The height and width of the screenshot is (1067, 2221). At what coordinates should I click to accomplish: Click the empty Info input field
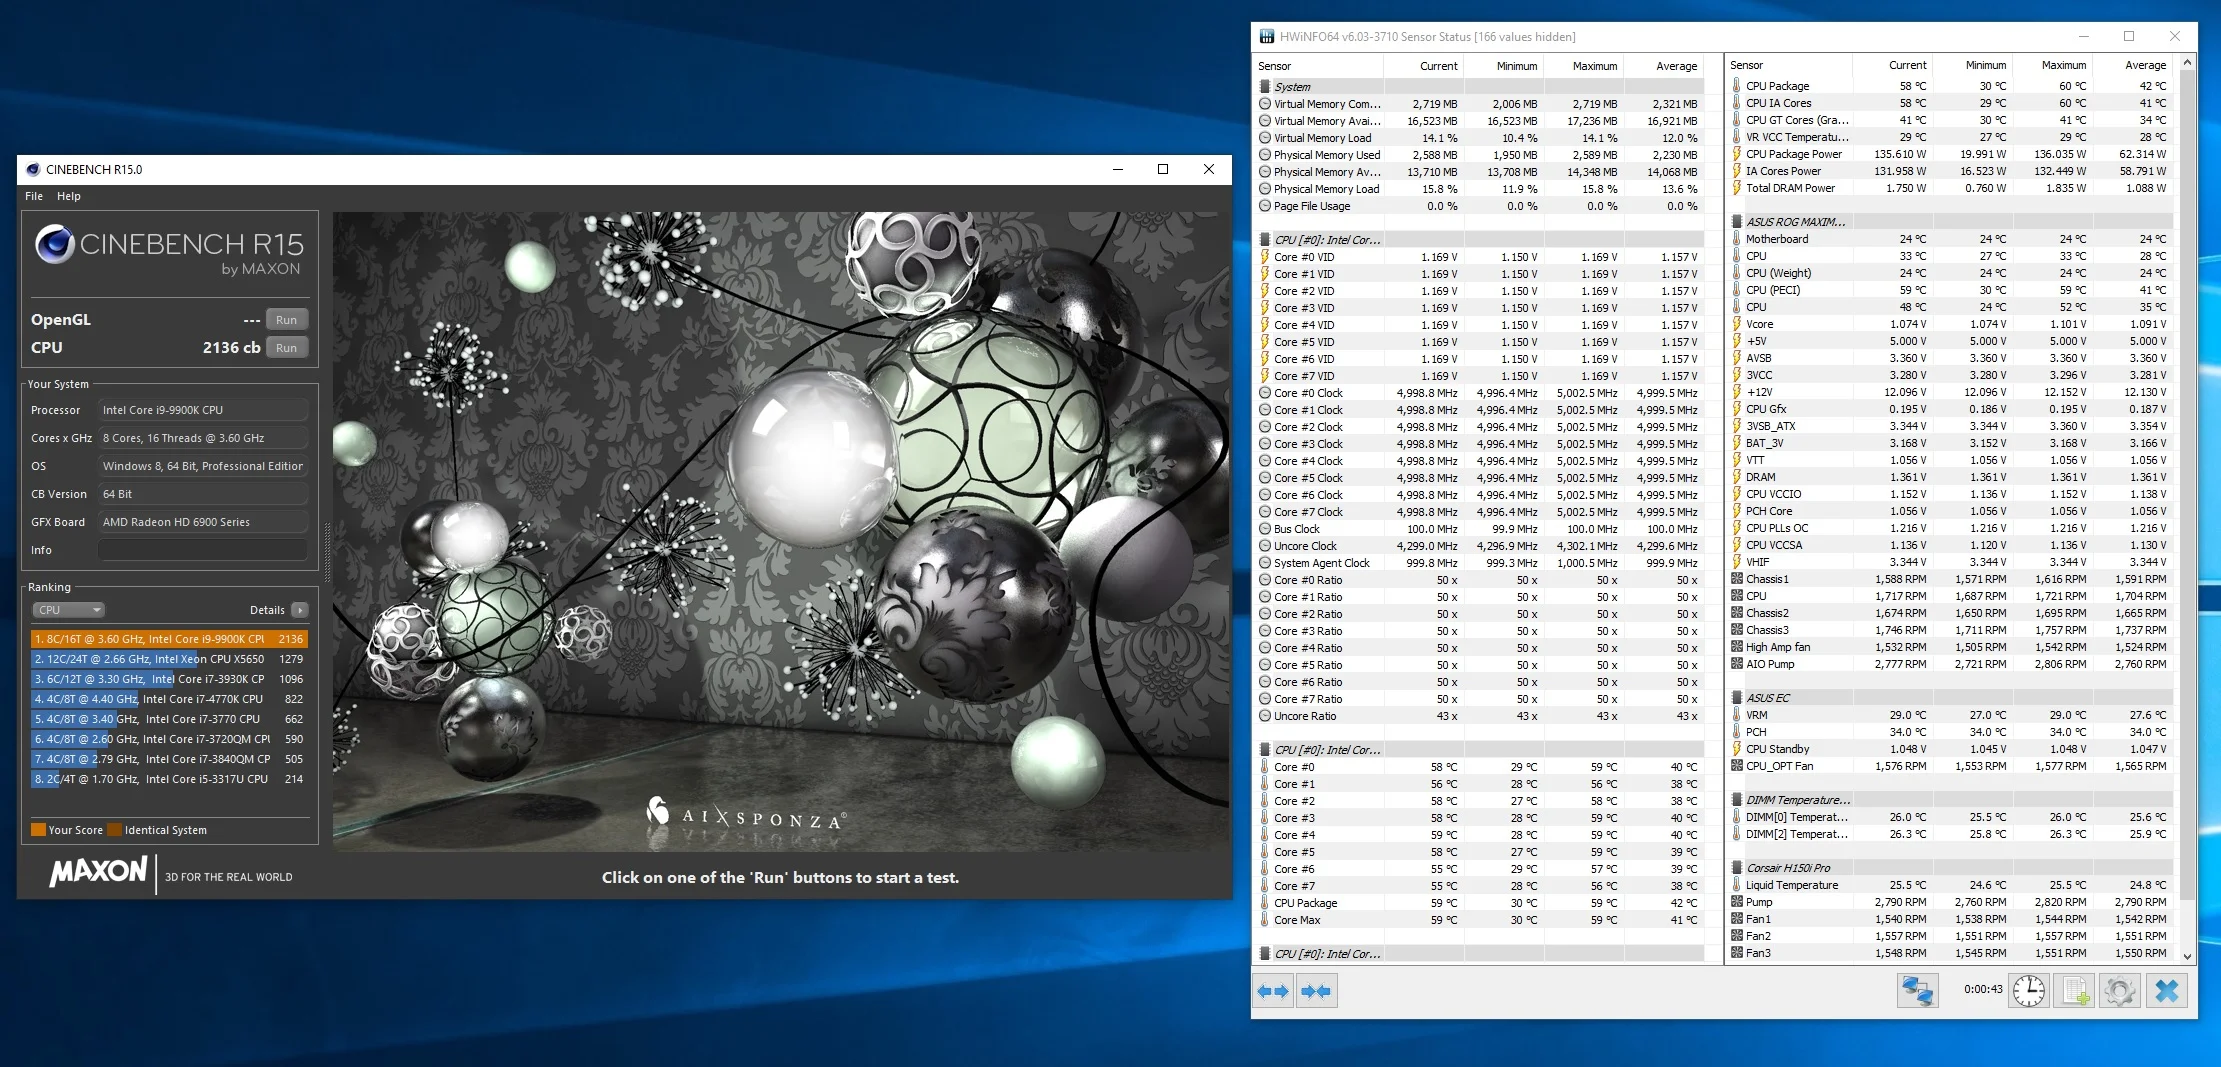click(x=204, y=550)
